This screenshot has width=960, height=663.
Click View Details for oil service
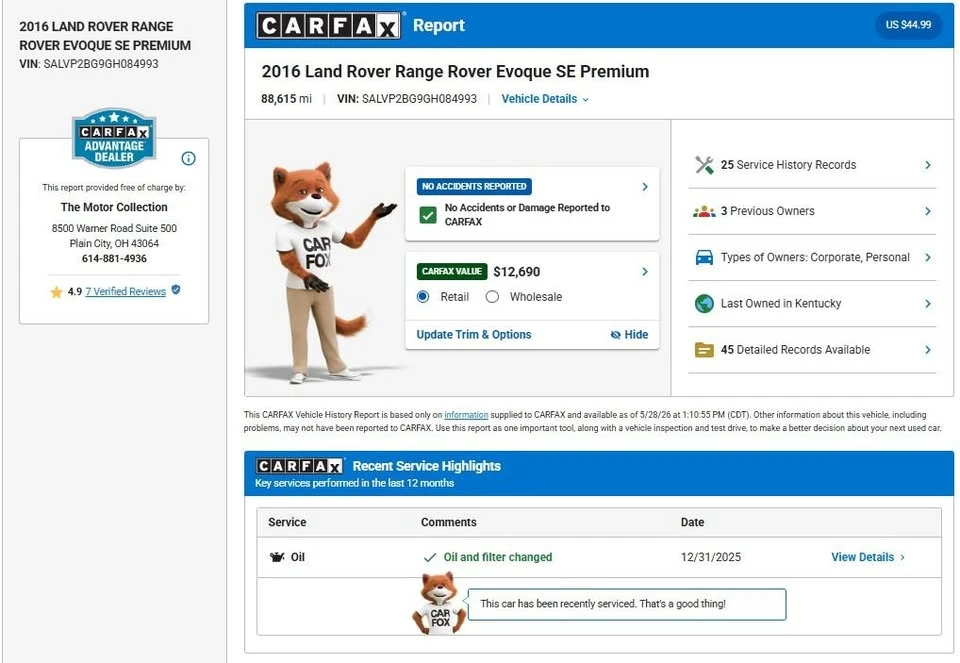coord(868,557)
